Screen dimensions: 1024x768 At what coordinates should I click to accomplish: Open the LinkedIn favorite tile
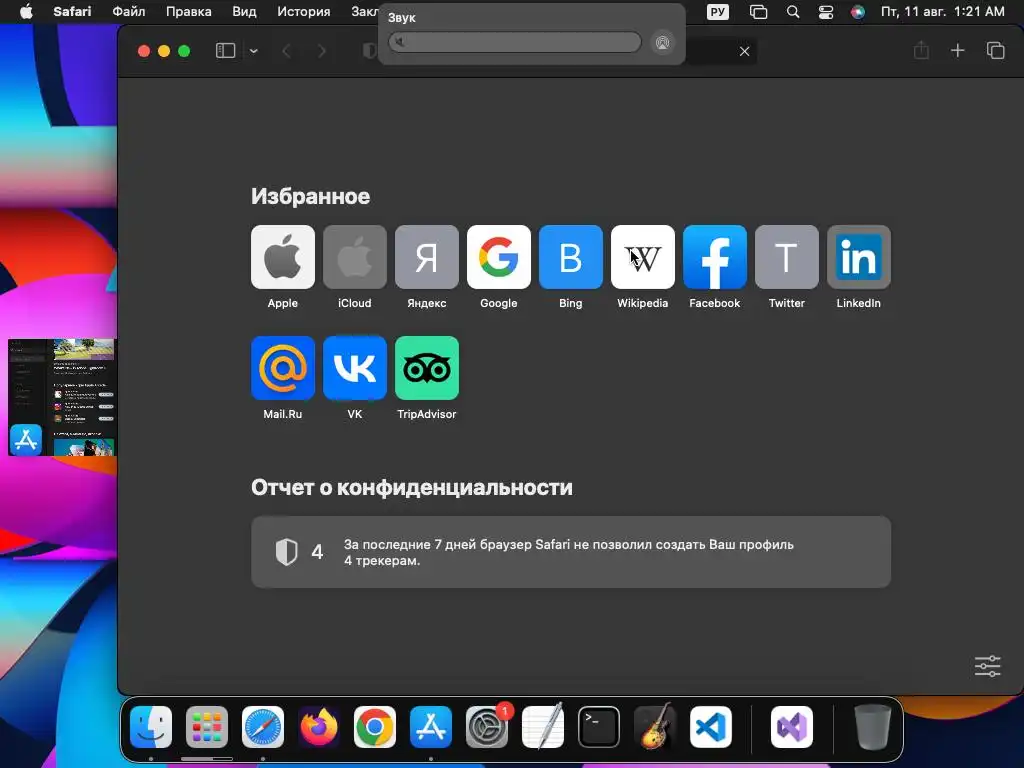859,257
